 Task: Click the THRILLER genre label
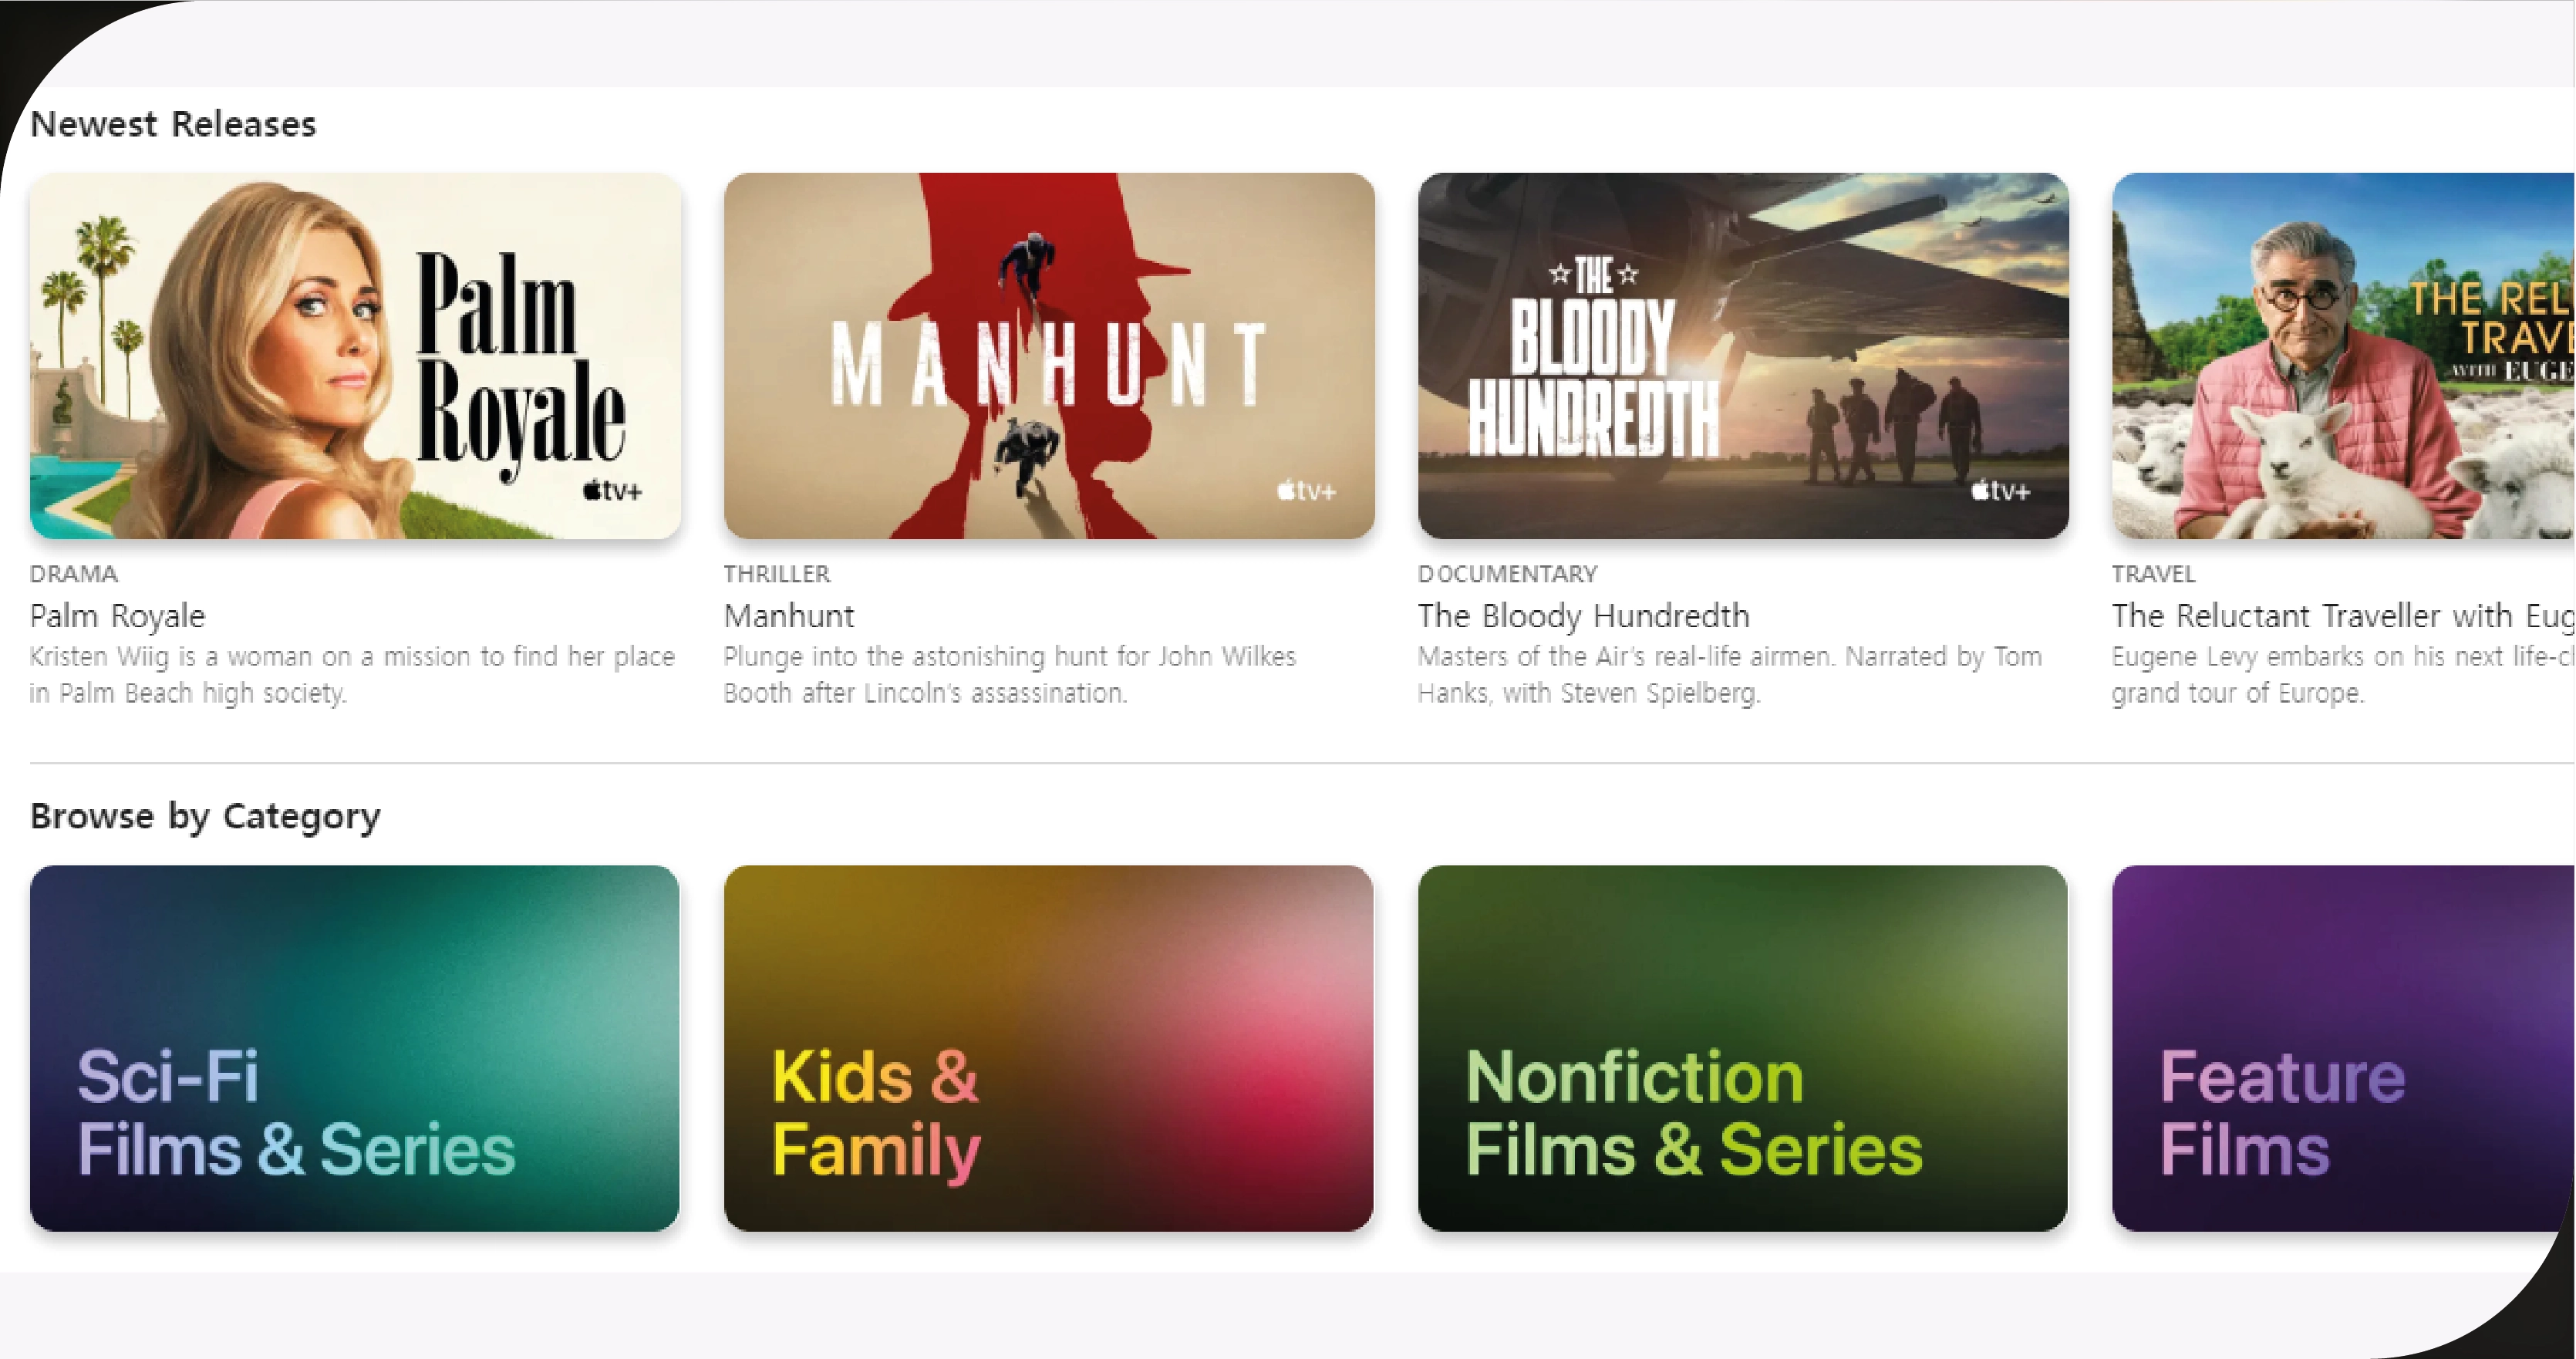click(x=777, y=574)
